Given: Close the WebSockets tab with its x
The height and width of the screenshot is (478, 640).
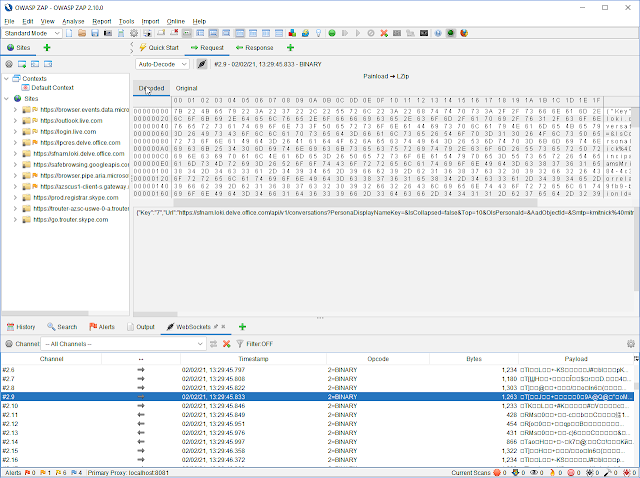Looking at the screenshot, I should (x=223, y=327).
